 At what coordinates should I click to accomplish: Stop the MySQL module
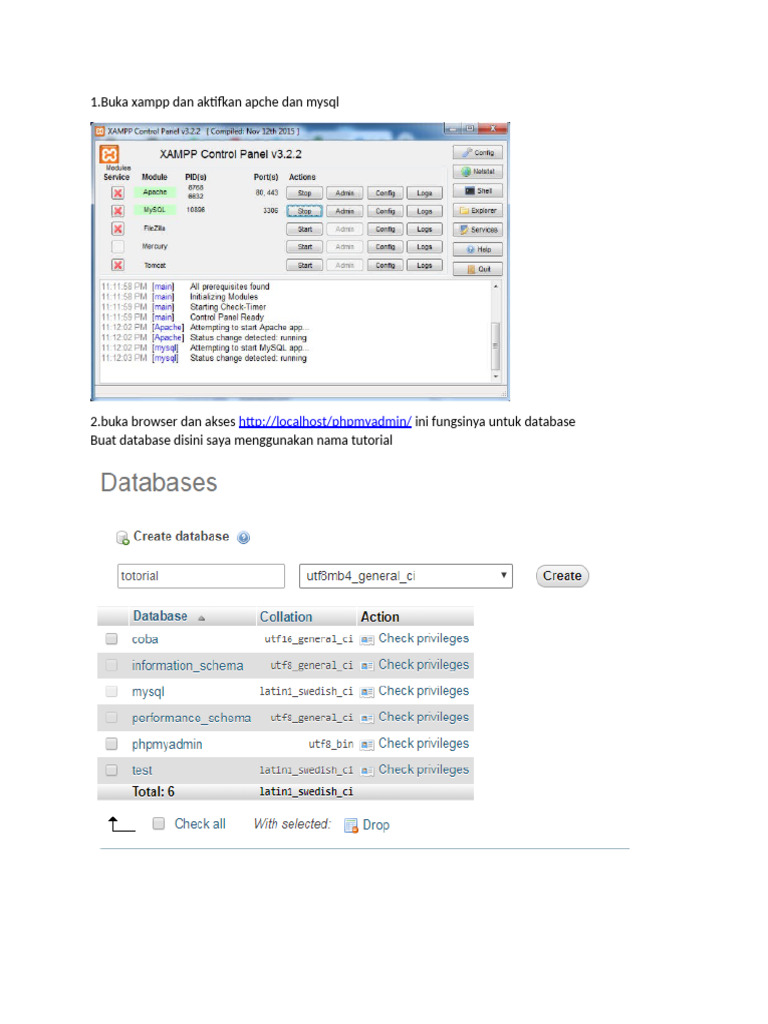[305, 211]
